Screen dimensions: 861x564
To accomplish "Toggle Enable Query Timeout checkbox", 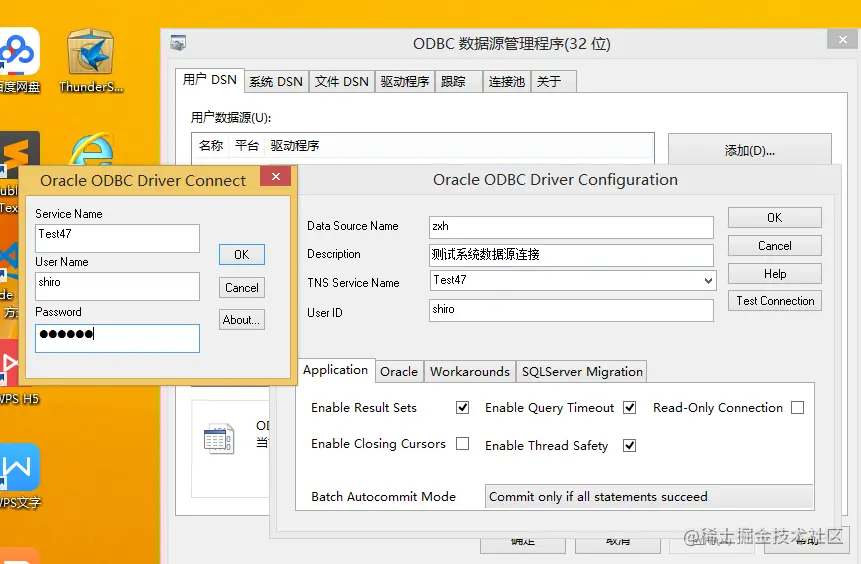I will point(629,407).
